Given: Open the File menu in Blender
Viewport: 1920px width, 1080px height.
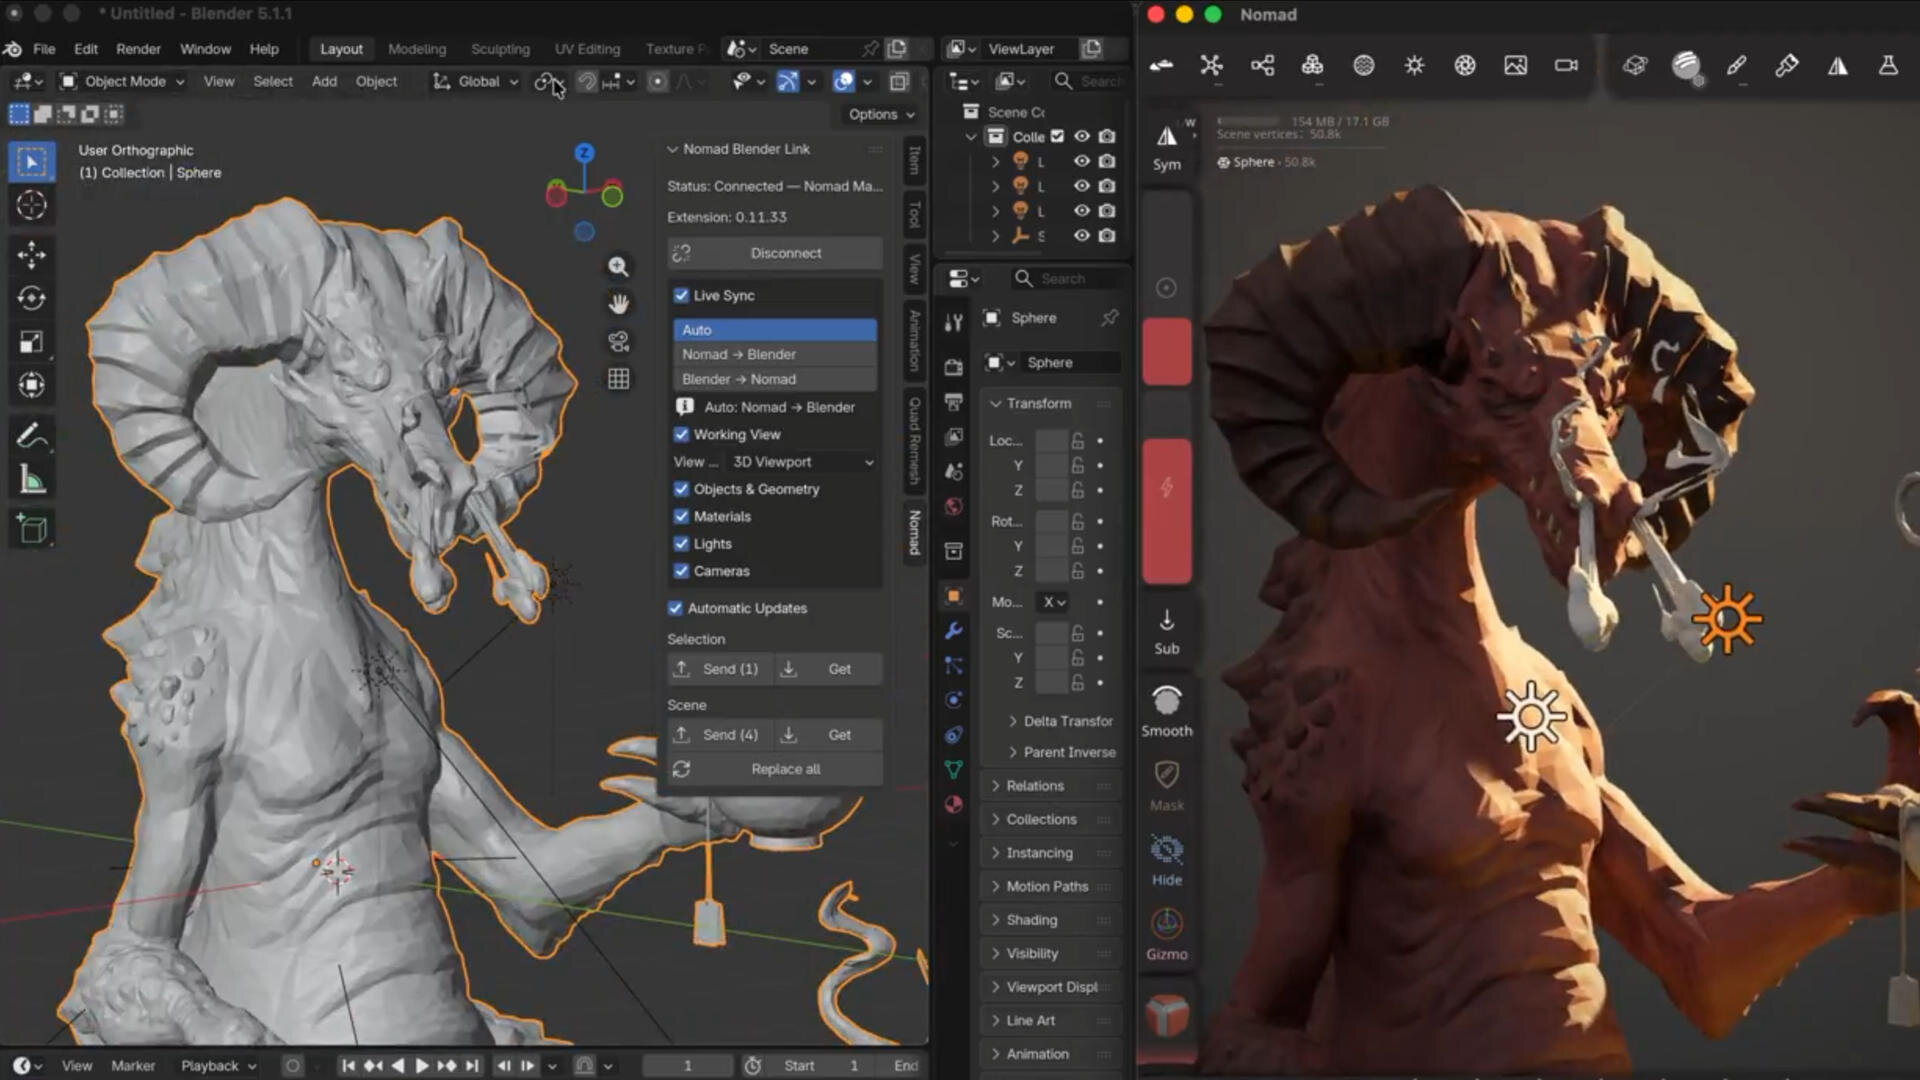Looking at the screenshot, I should coord(44,49).
